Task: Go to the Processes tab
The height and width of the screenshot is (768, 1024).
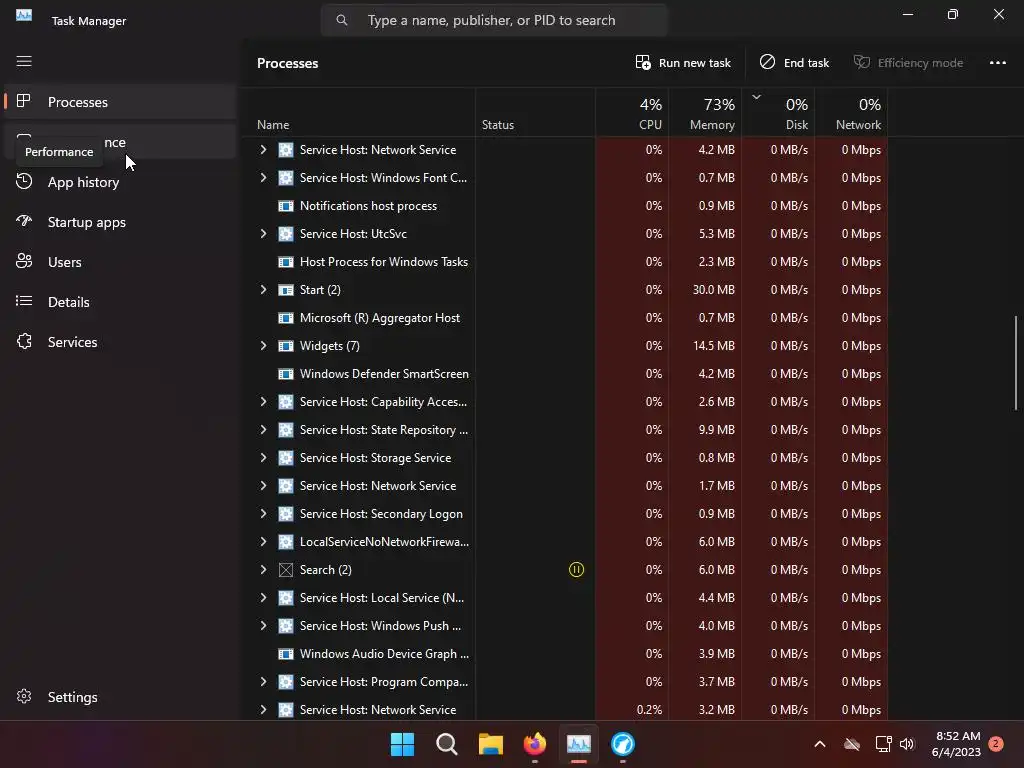Action: pyautogui.click(x=120, y=102)
